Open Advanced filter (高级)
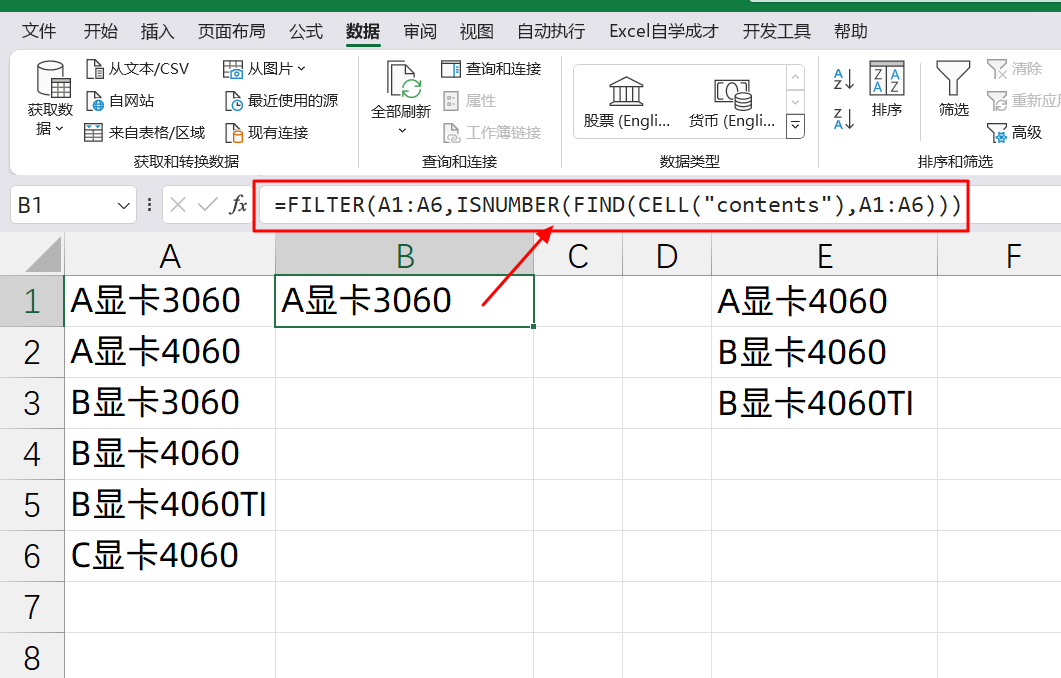The height and width of the screenshot is (678, 1061). (x=1014, y=133)
